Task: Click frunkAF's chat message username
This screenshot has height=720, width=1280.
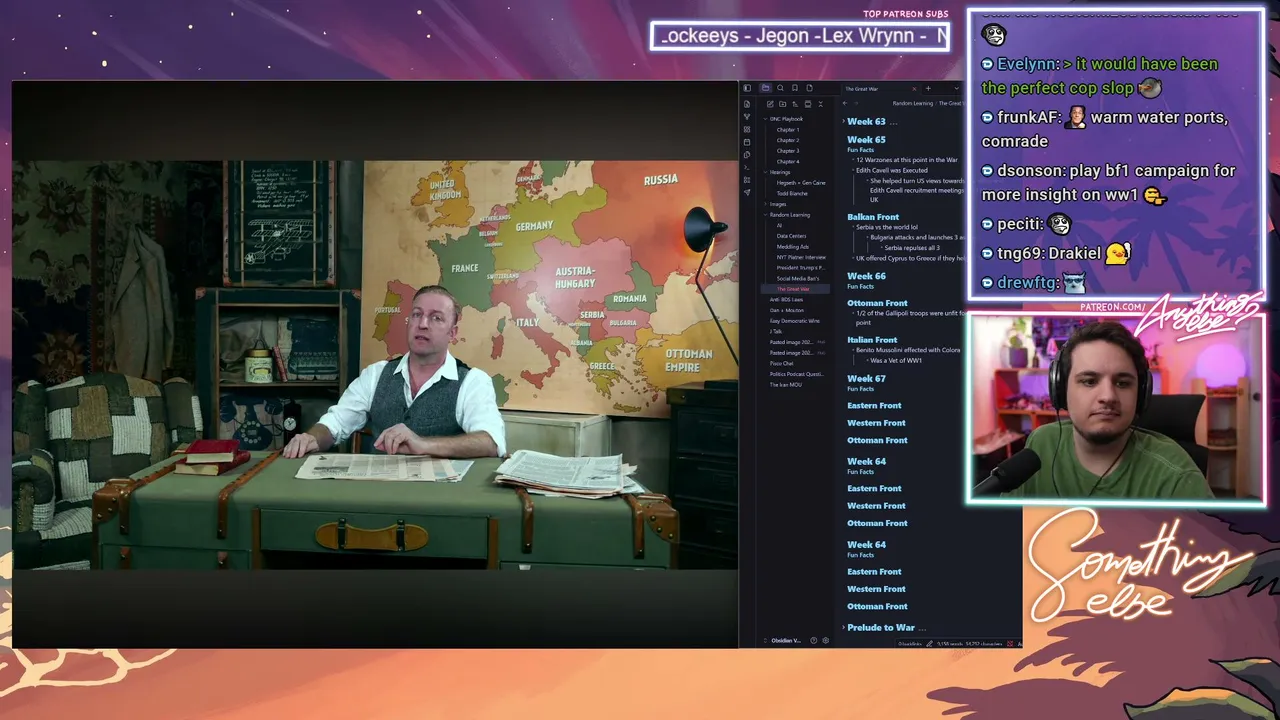Action: coord(1027,117)
